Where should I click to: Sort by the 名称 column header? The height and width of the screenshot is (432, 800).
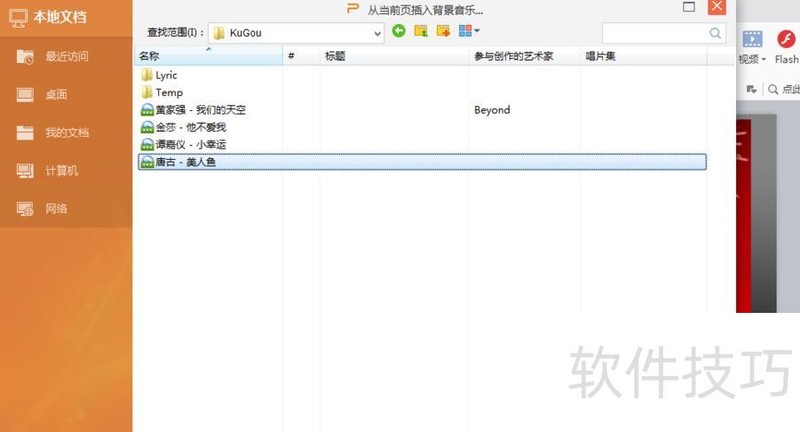coord(208,56)
